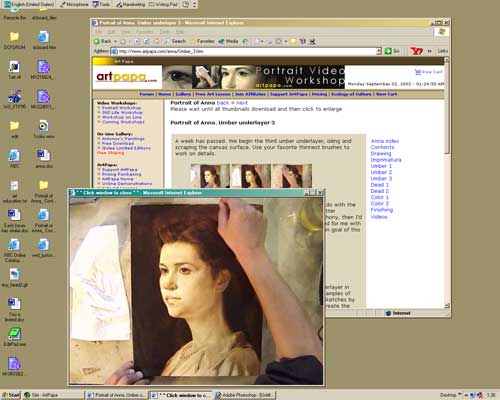Click the address bar URL field
500x400 pixels.
point(246,51)
